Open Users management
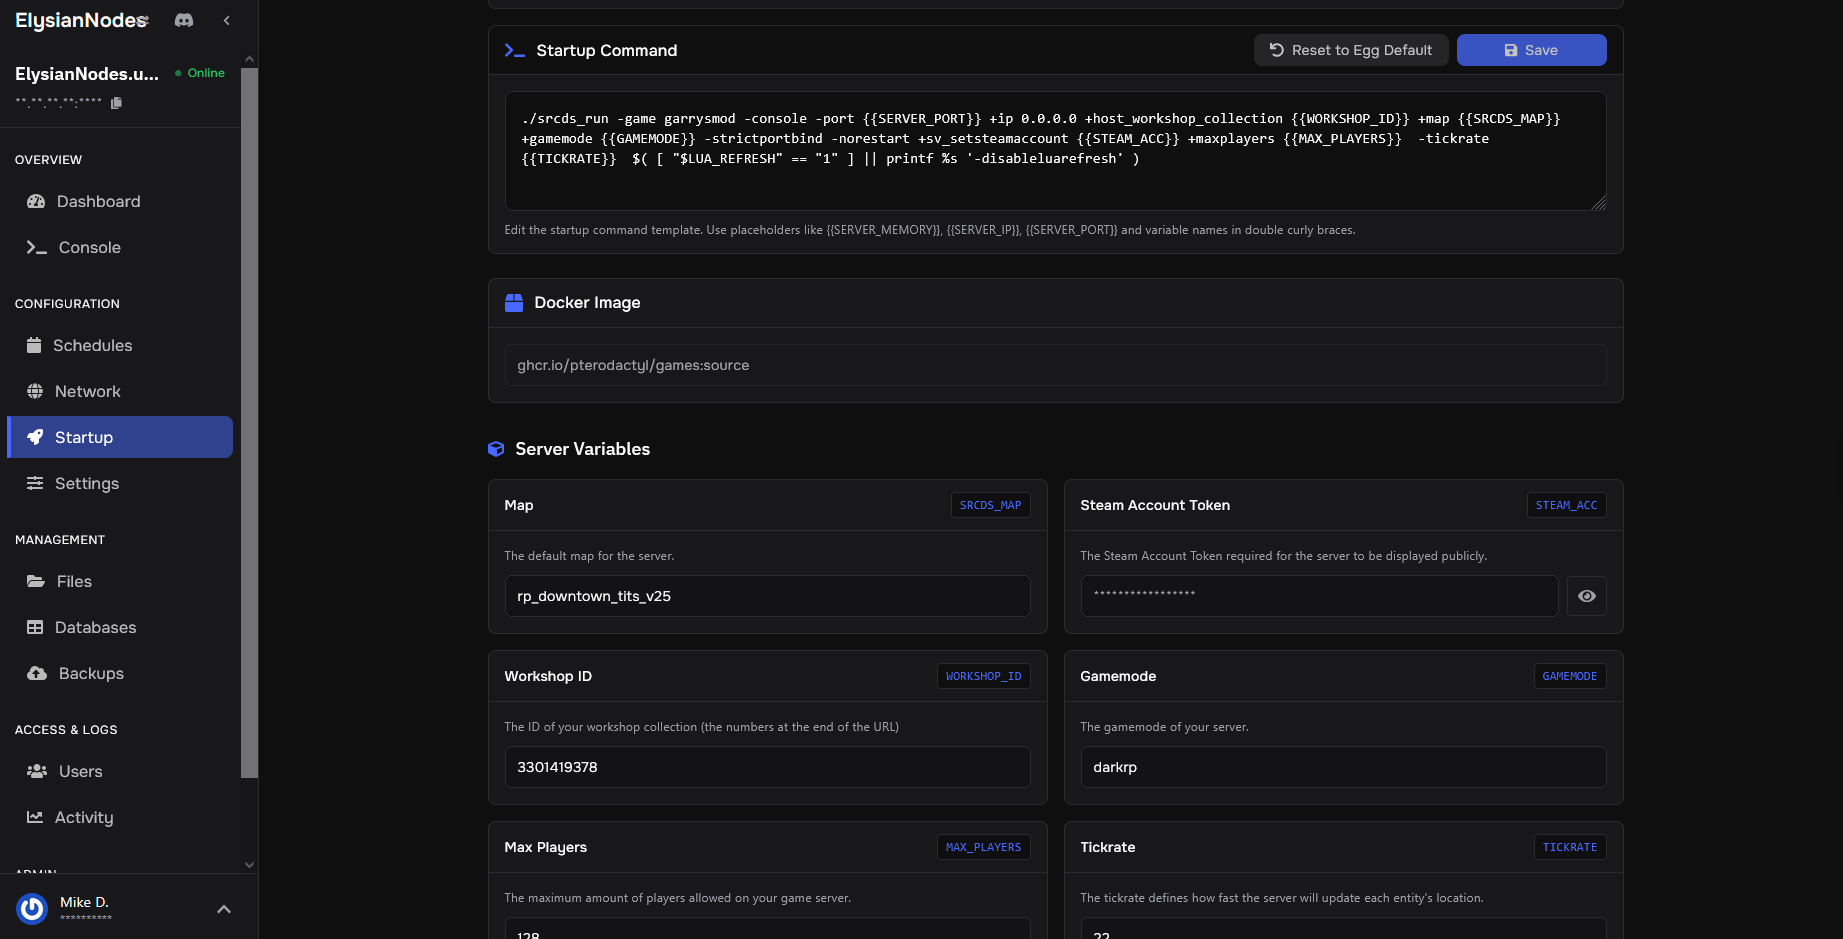 [x=120, y=771]
